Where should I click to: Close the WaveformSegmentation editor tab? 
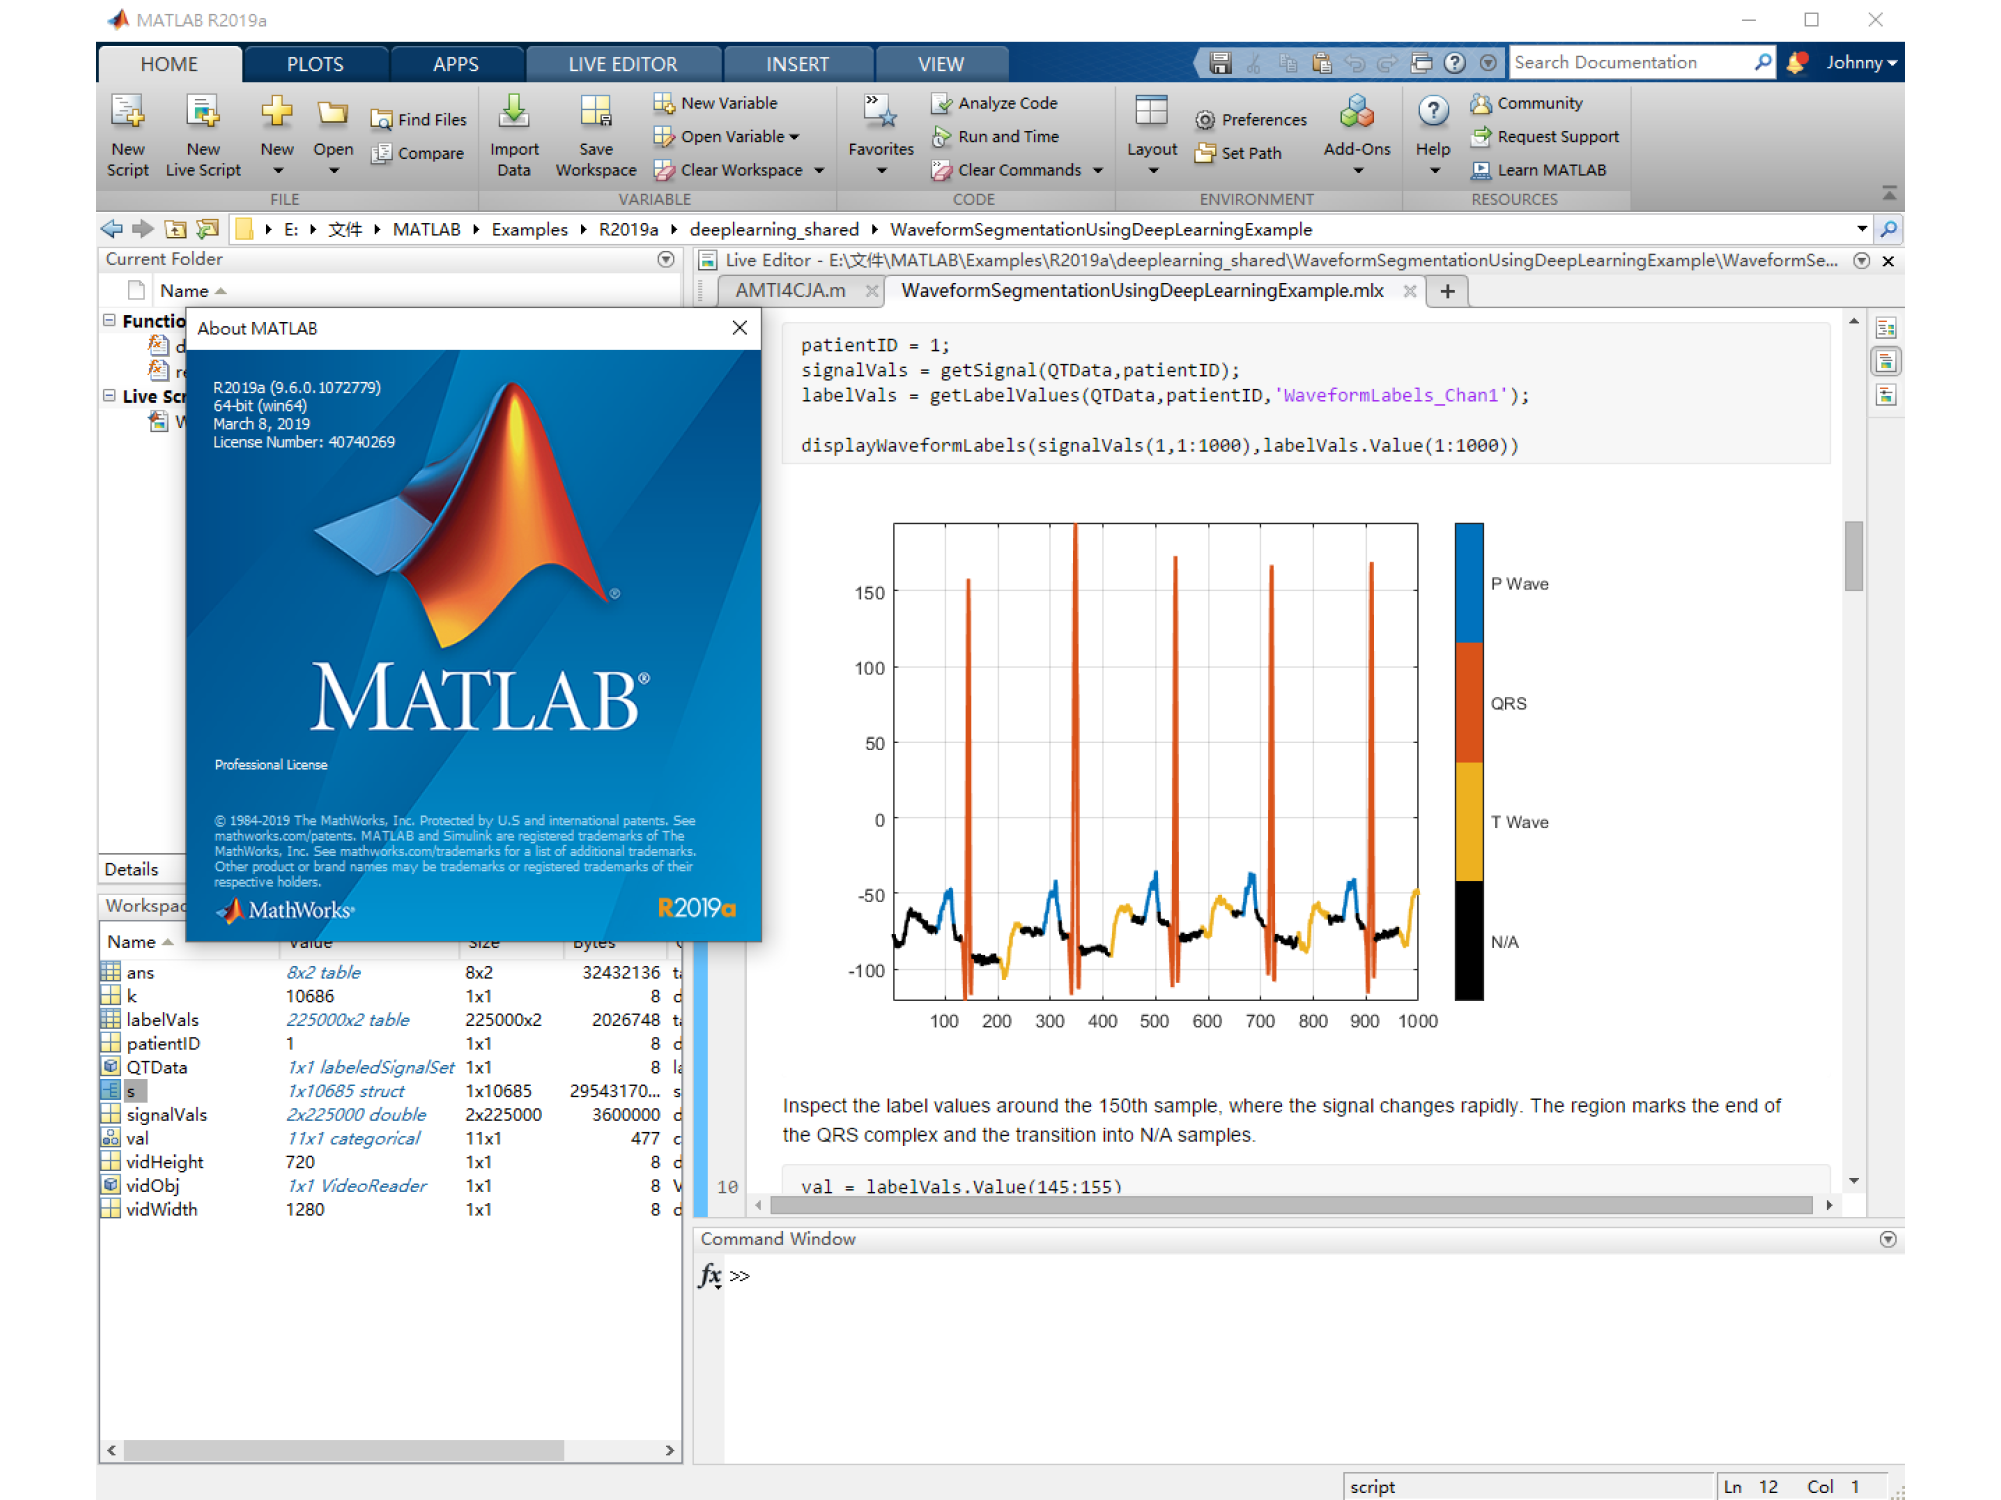point(1409,291)
